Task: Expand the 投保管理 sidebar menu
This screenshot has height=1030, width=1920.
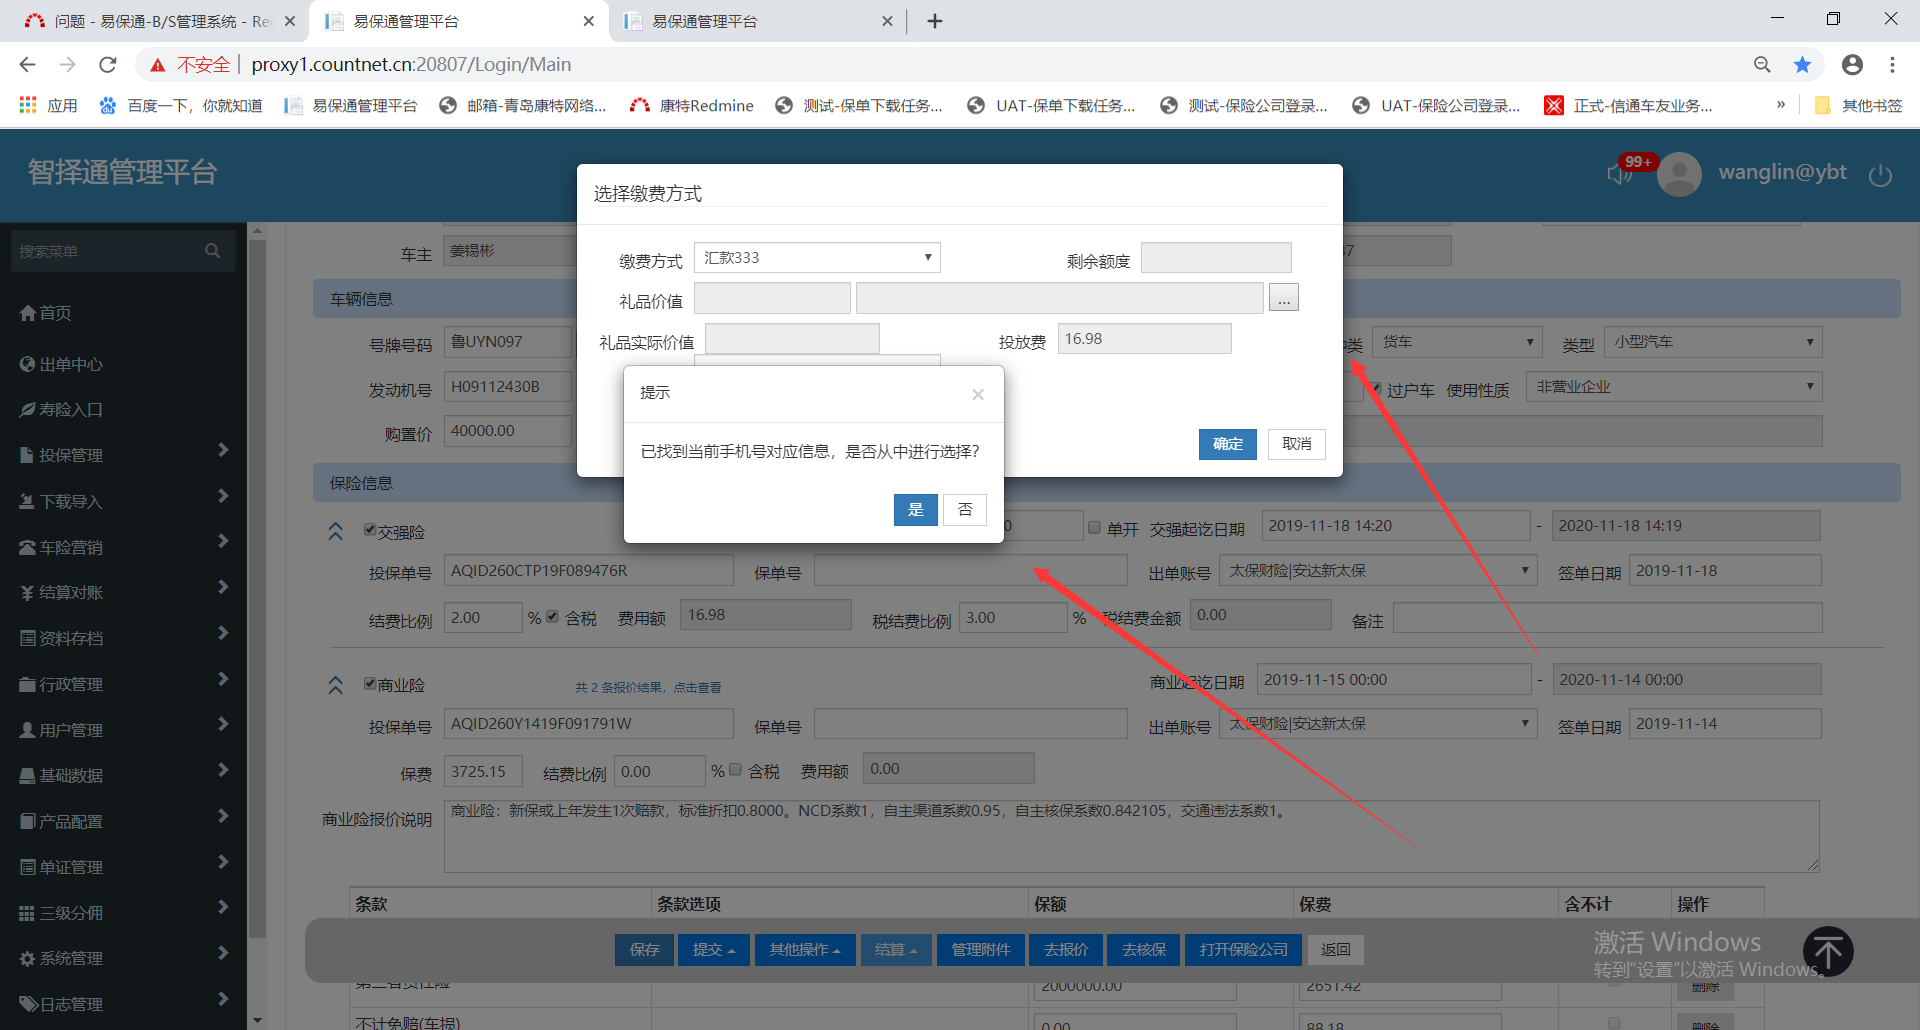Action: (123, 455)
